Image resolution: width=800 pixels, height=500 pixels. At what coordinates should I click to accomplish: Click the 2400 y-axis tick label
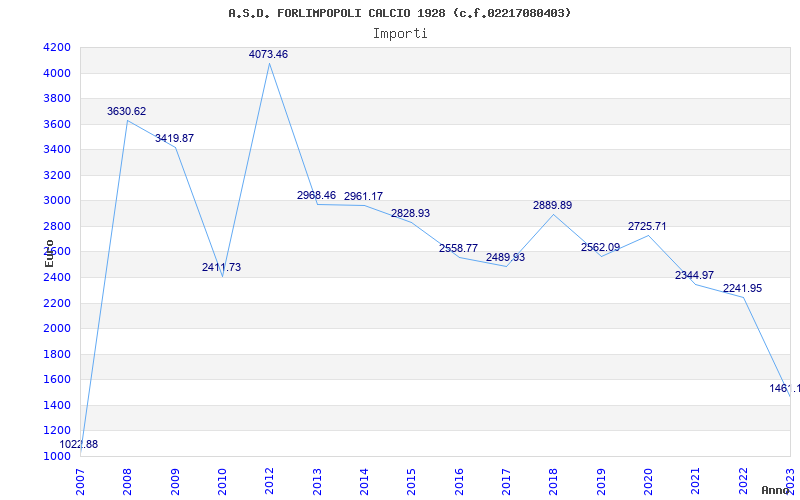[57, 278]
